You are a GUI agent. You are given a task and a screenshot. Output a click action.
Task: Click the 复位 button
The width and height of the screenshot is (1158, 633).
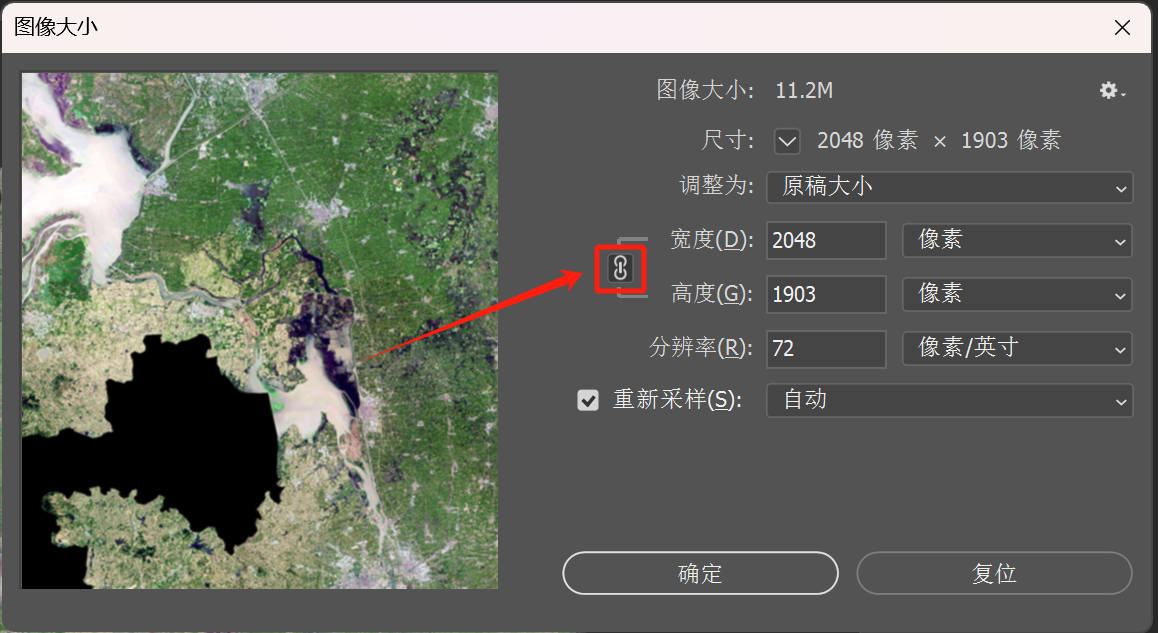coord(994,573)
